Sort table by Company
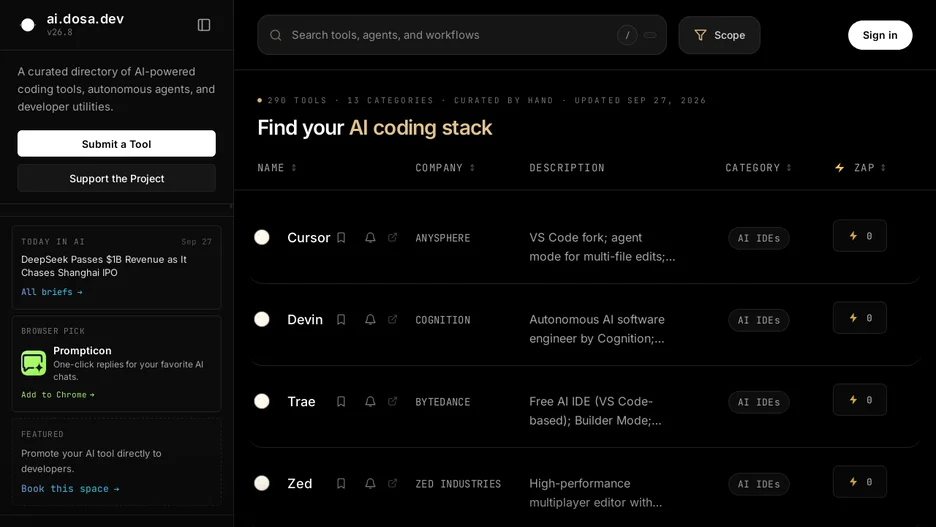This screenshot has width=936, height=527. coord(445,168)
